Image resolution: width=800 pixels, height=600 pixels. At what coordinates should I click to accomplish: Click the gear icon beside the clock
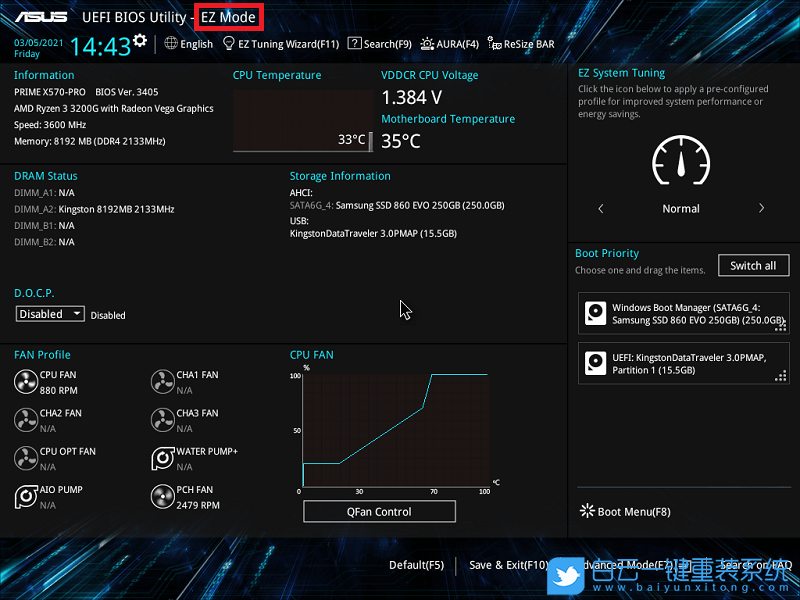click(x=140, y=40)
